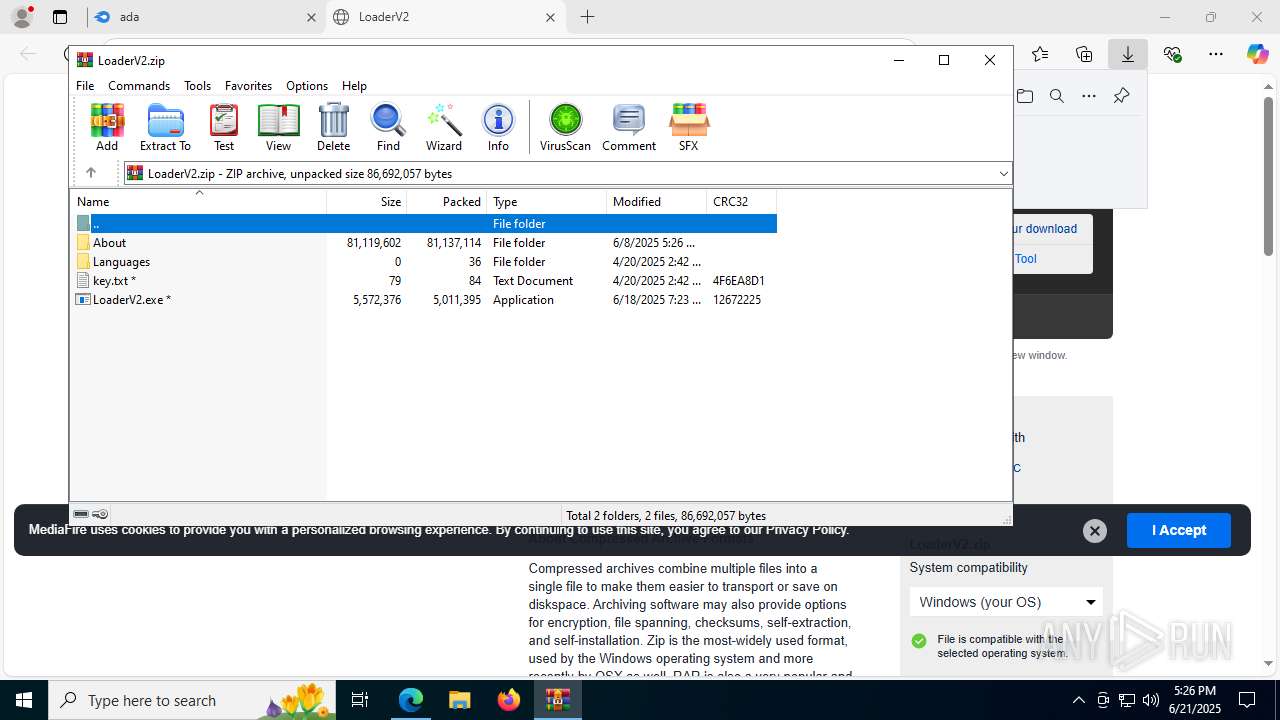This screenshot has width=1280, height=720.
Task: Open browser Favorites star icon
Action: [x=1040, y=54]
